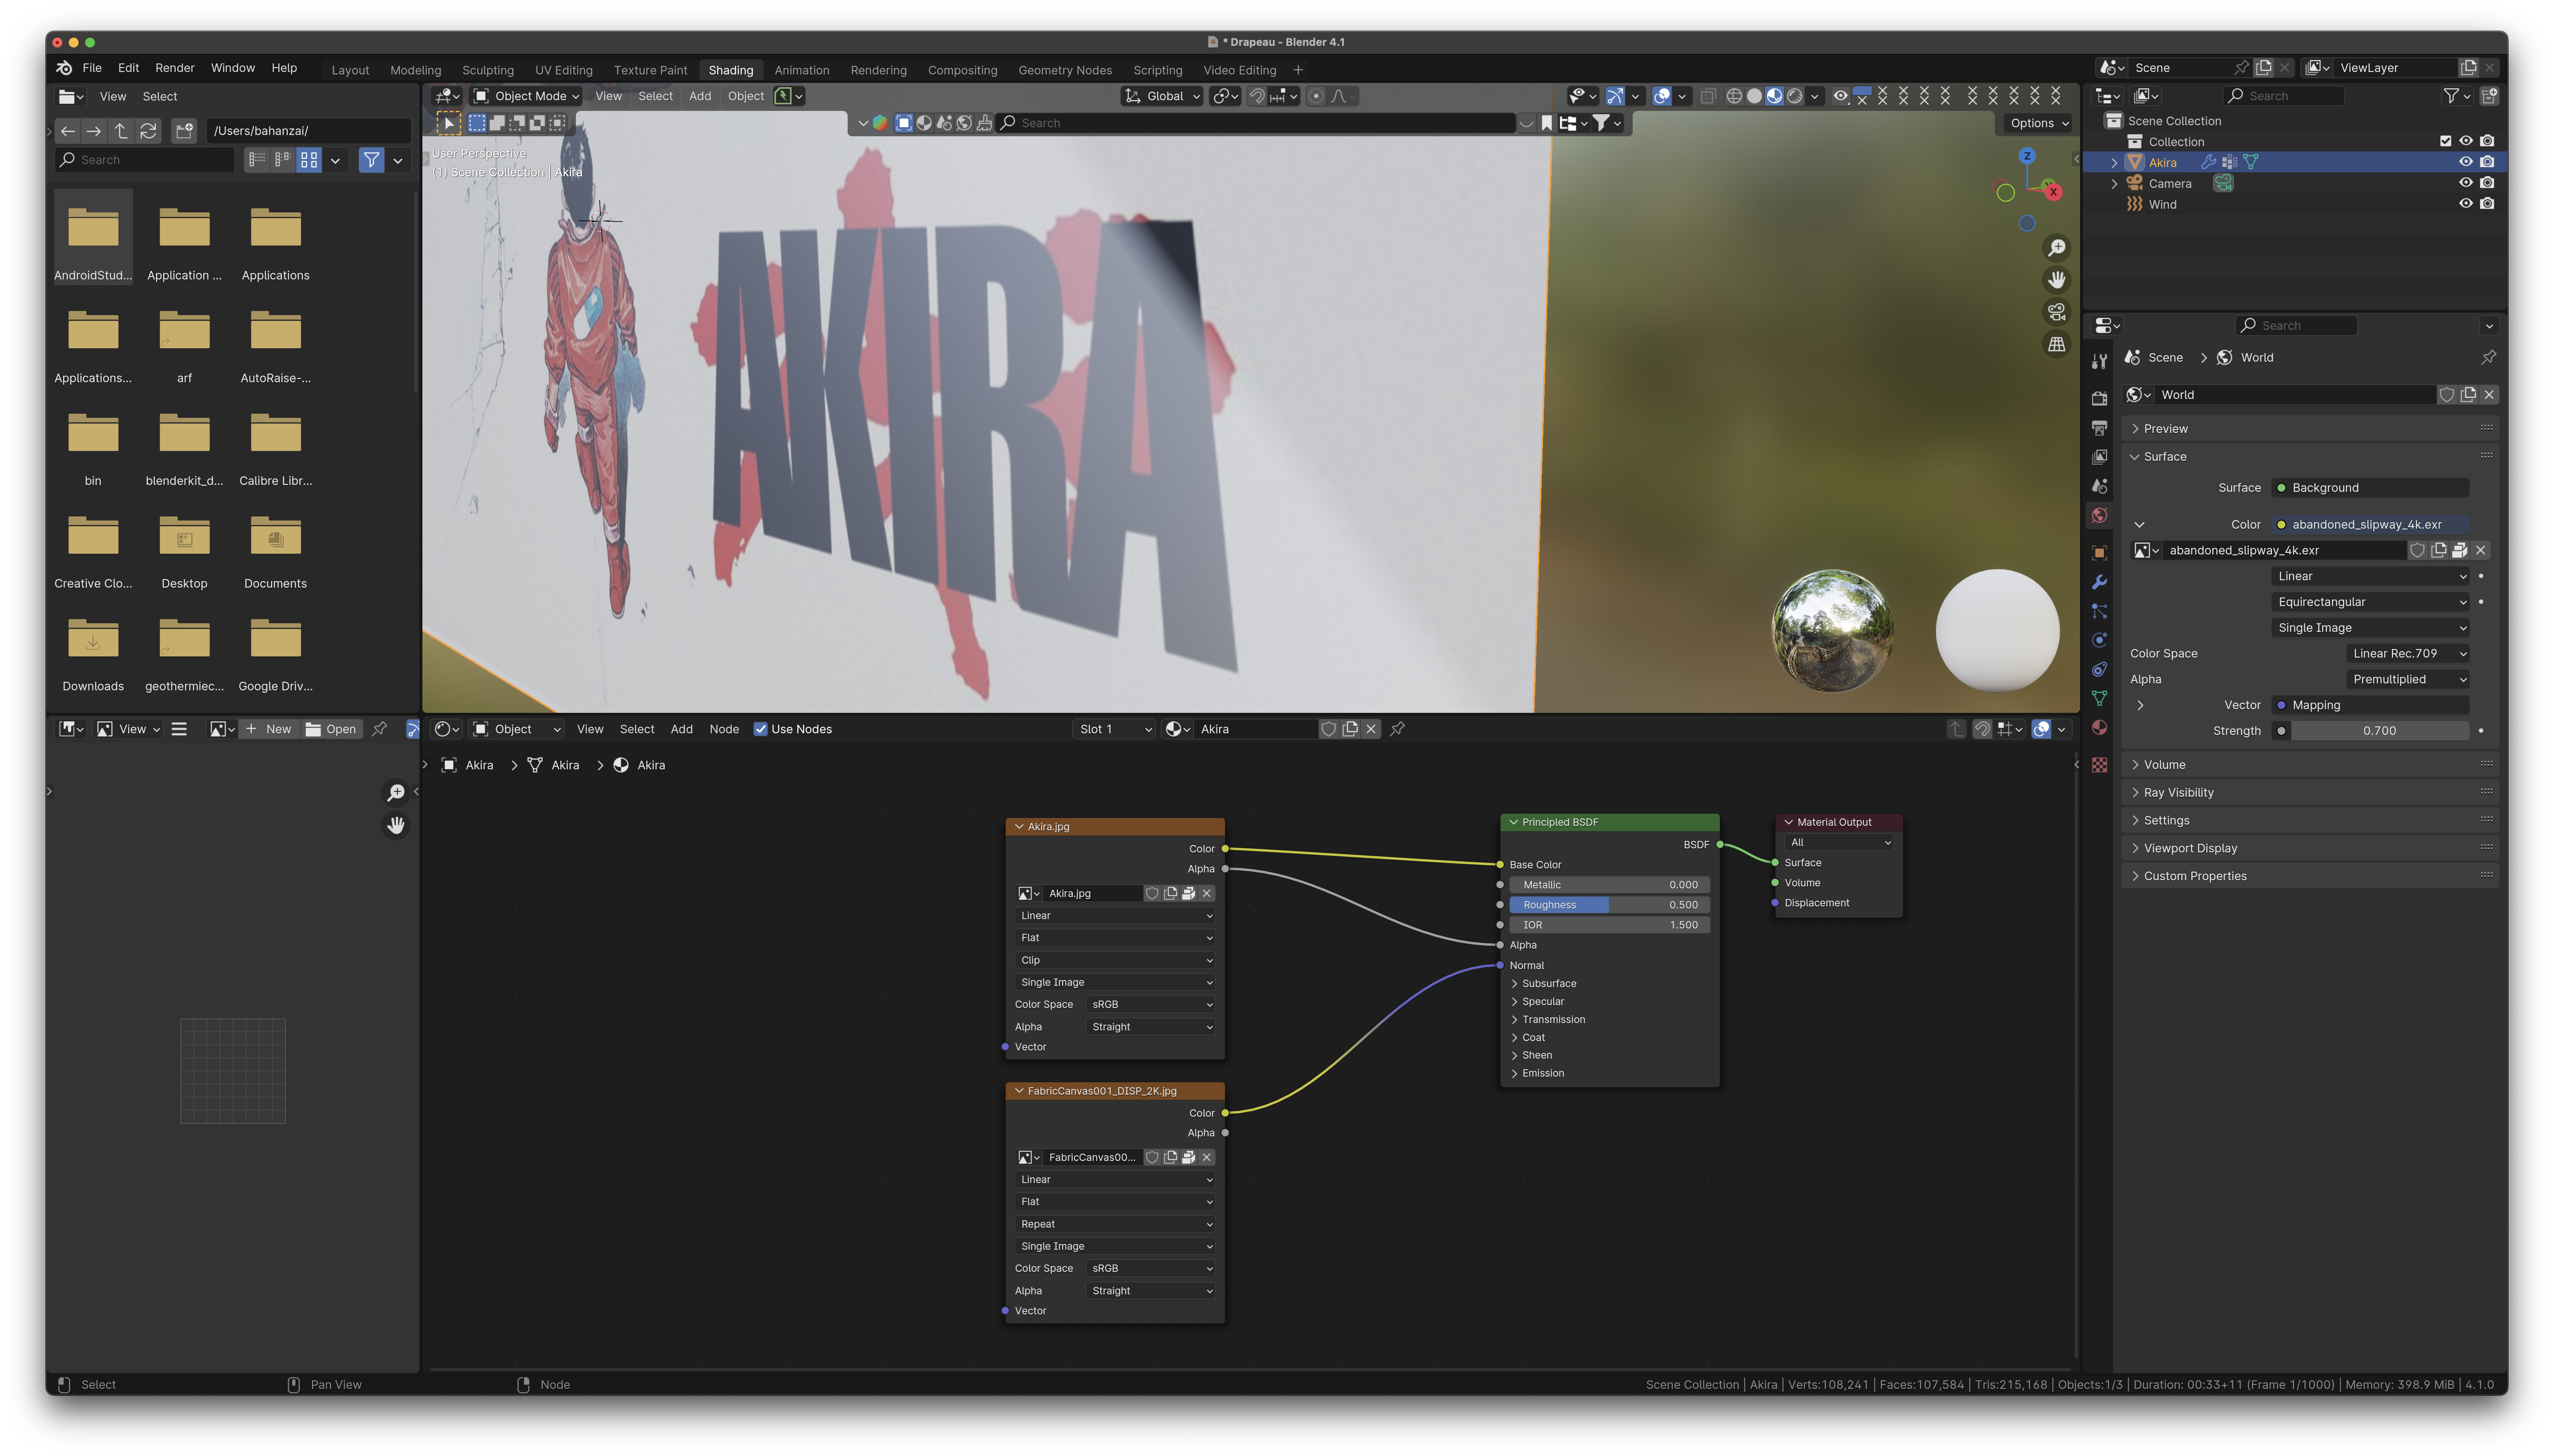Toggle the Use Nodes checkbox
Viewport: 2554px width, 1456px height.
tap(760, 729)
